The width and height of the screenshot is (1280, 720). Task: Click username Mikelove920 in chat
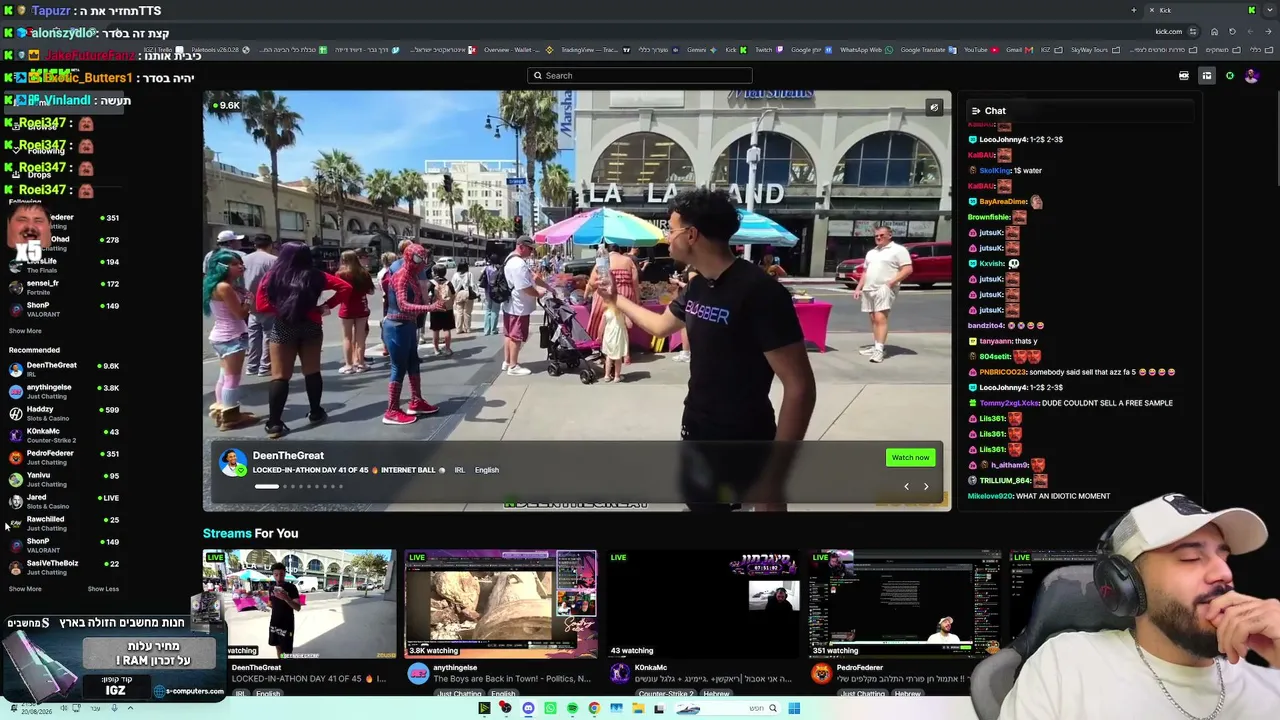click(x=990, y=496)
